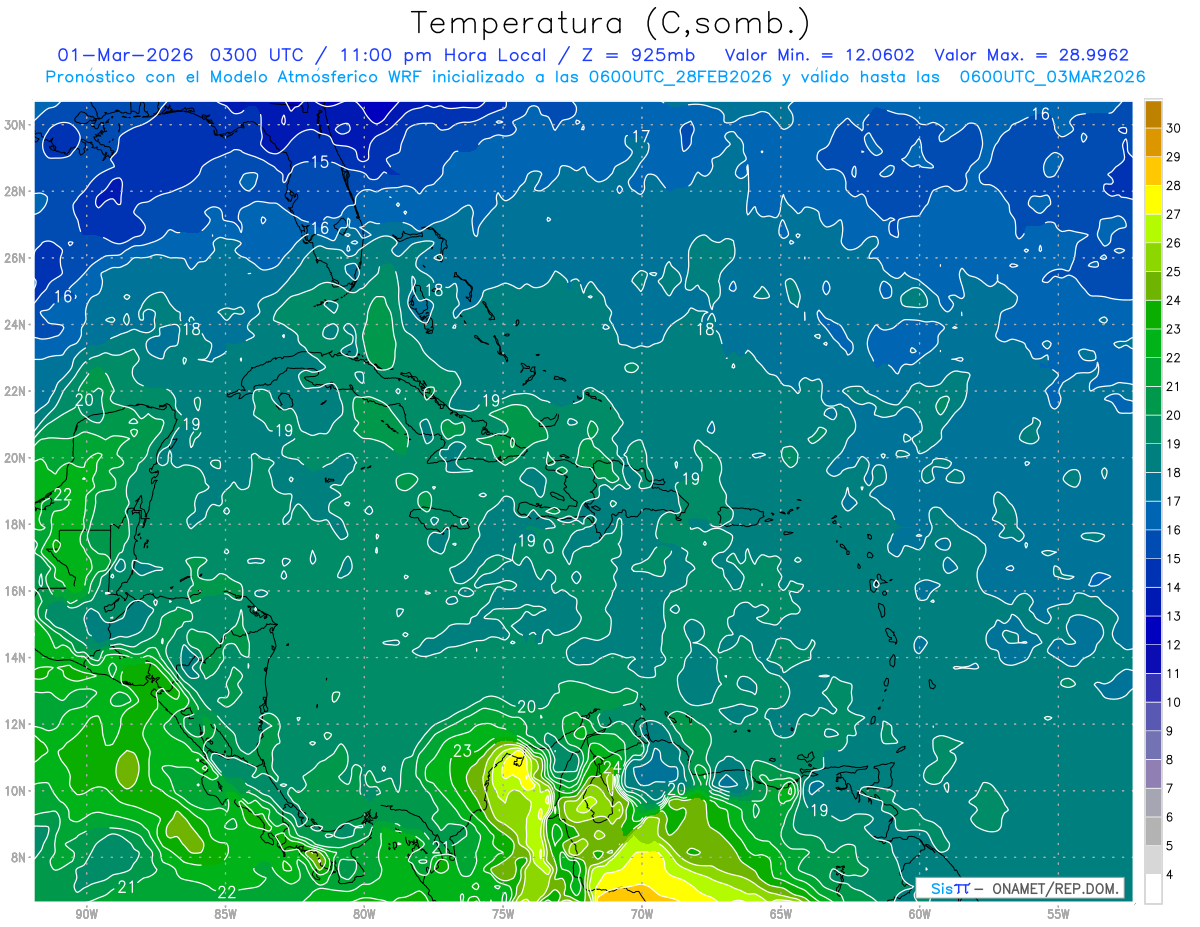Click the 75W longitude axis label
Image resolution: width=1200 pixels, height=927 pixels.
503,914
